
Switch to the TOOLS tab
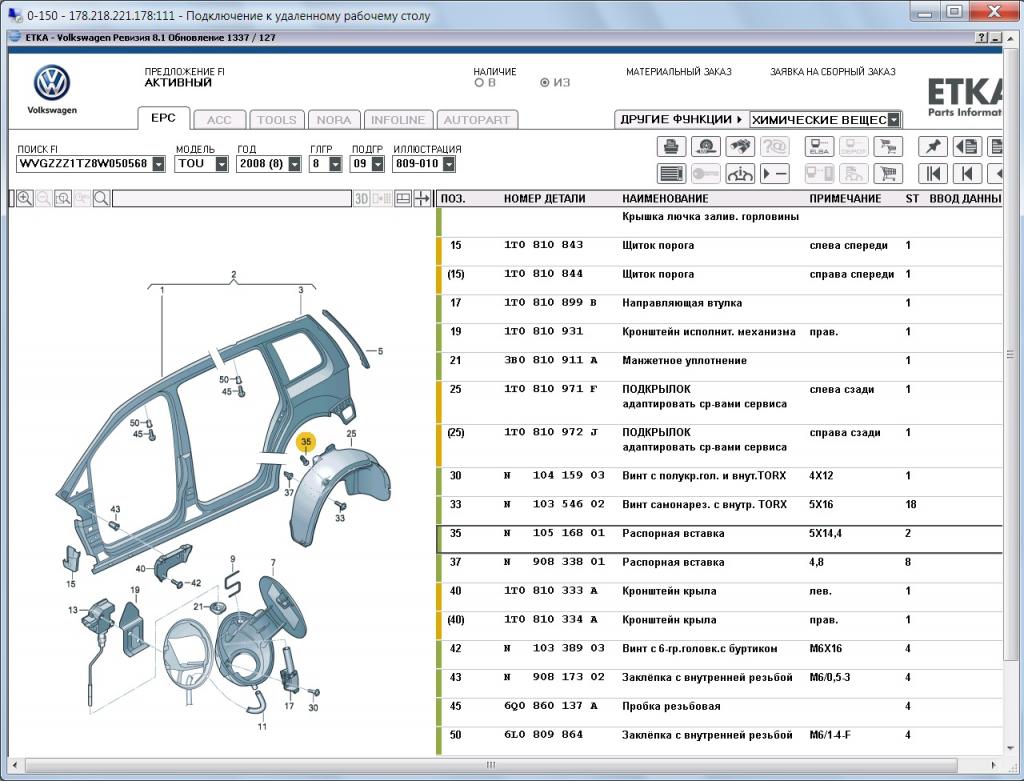pos(276,120)
